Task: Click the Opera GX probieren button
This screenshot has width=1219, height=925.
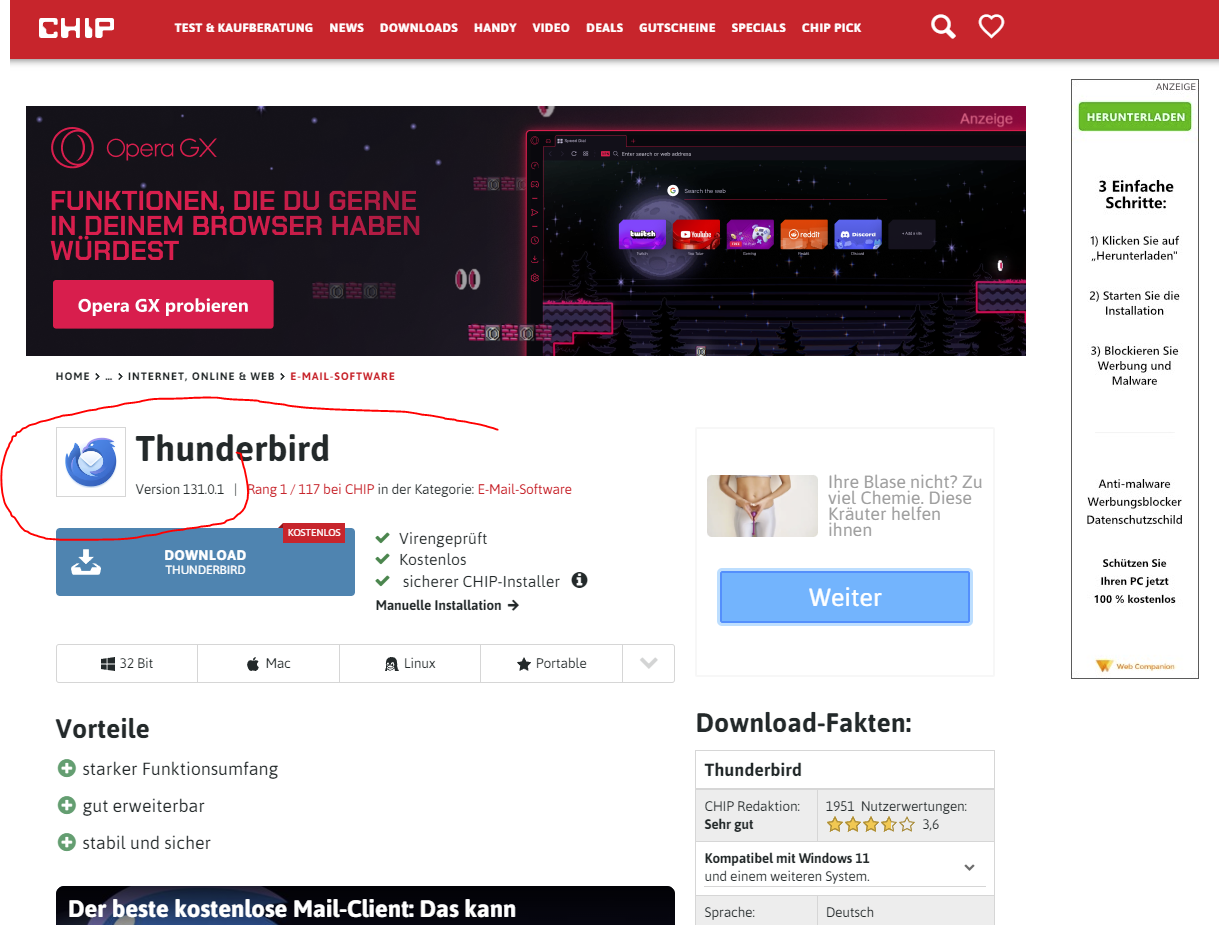Action: pyautogui.click(x=163, y=305)
